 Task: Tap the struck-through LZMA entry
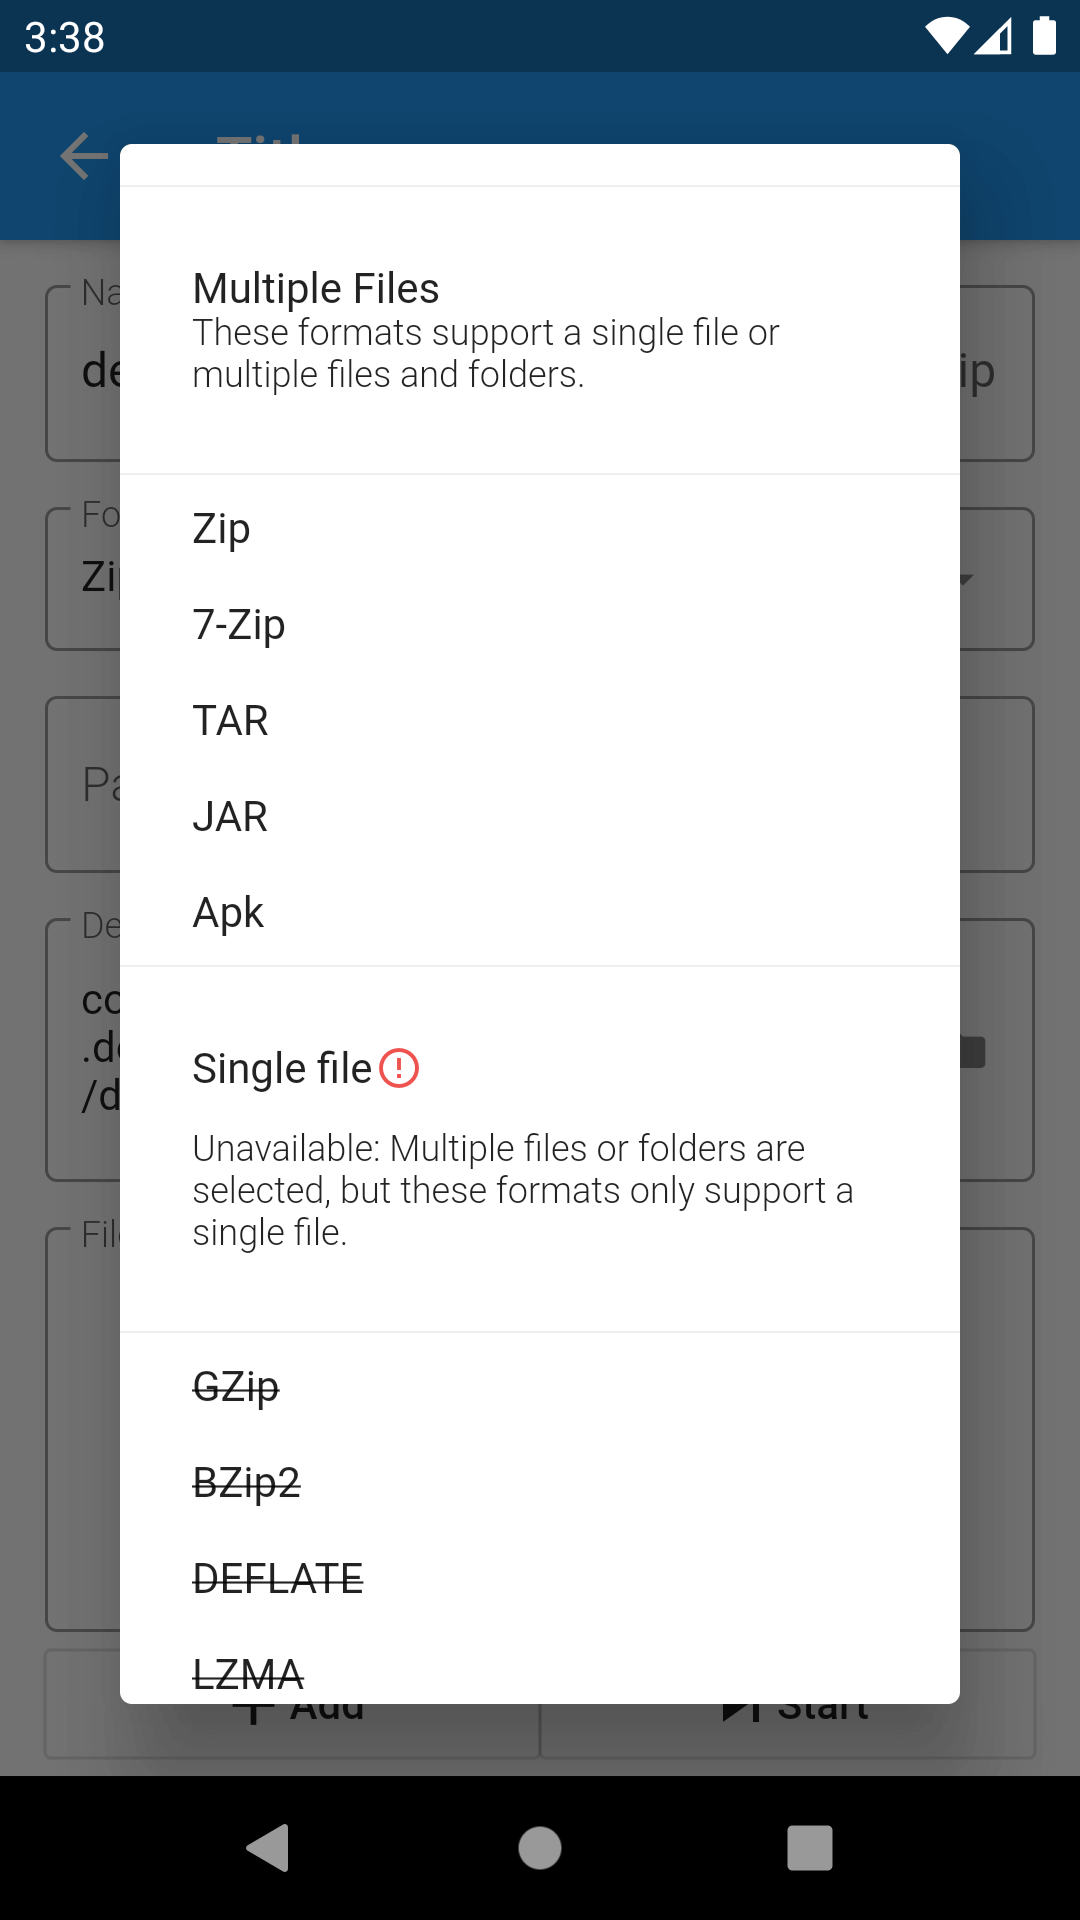(x=248, y=1672)
